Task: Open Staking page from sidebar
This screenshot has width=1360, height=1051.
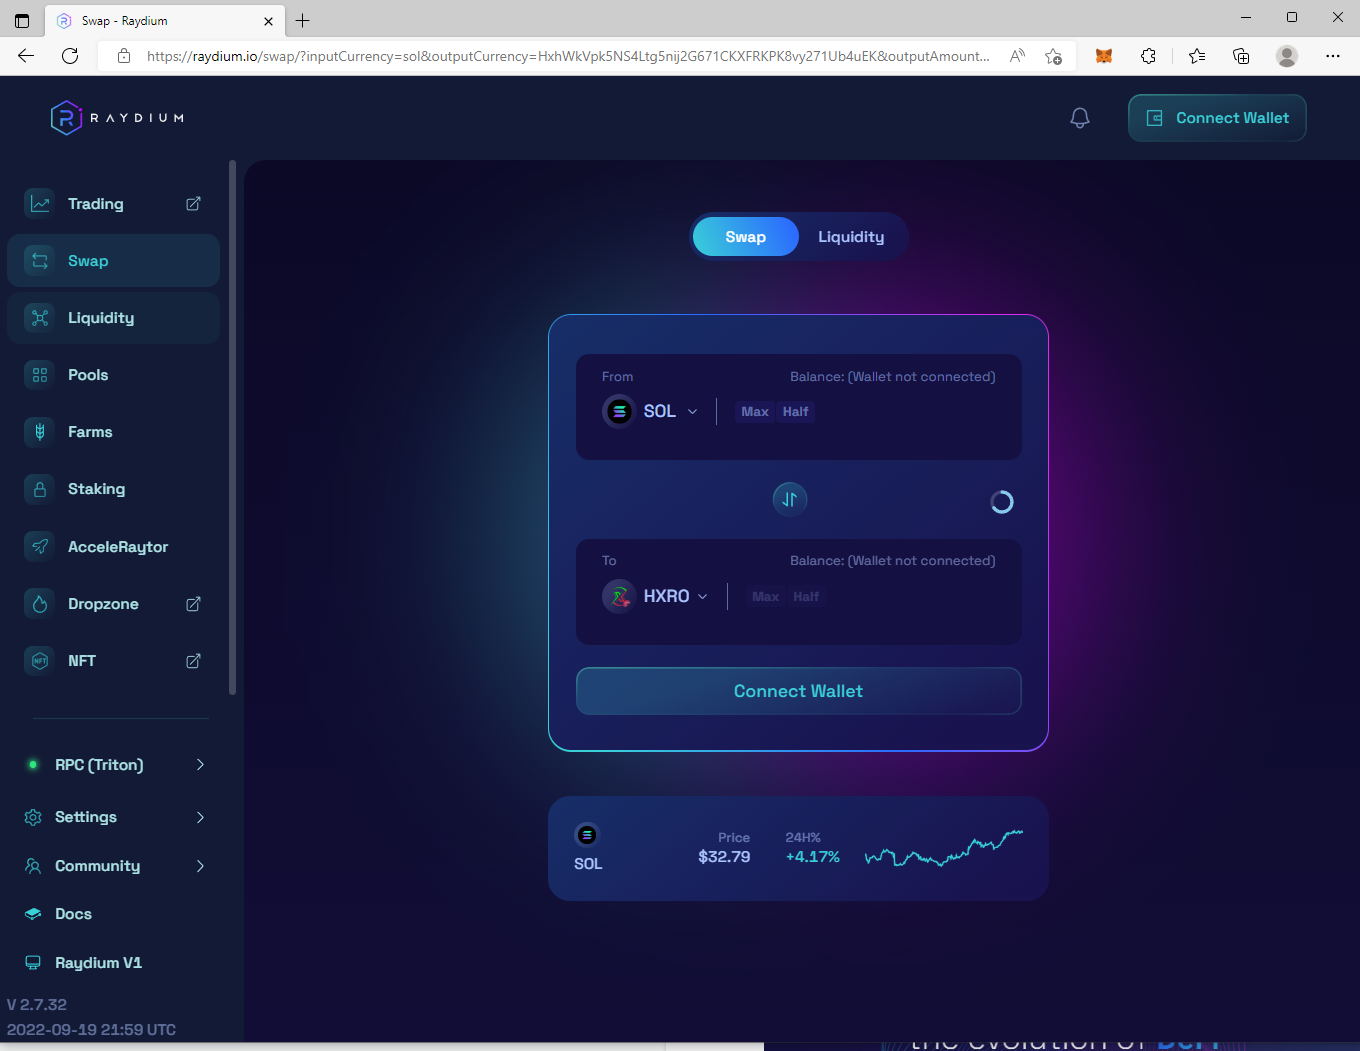Action: click(x=113, y=489)
